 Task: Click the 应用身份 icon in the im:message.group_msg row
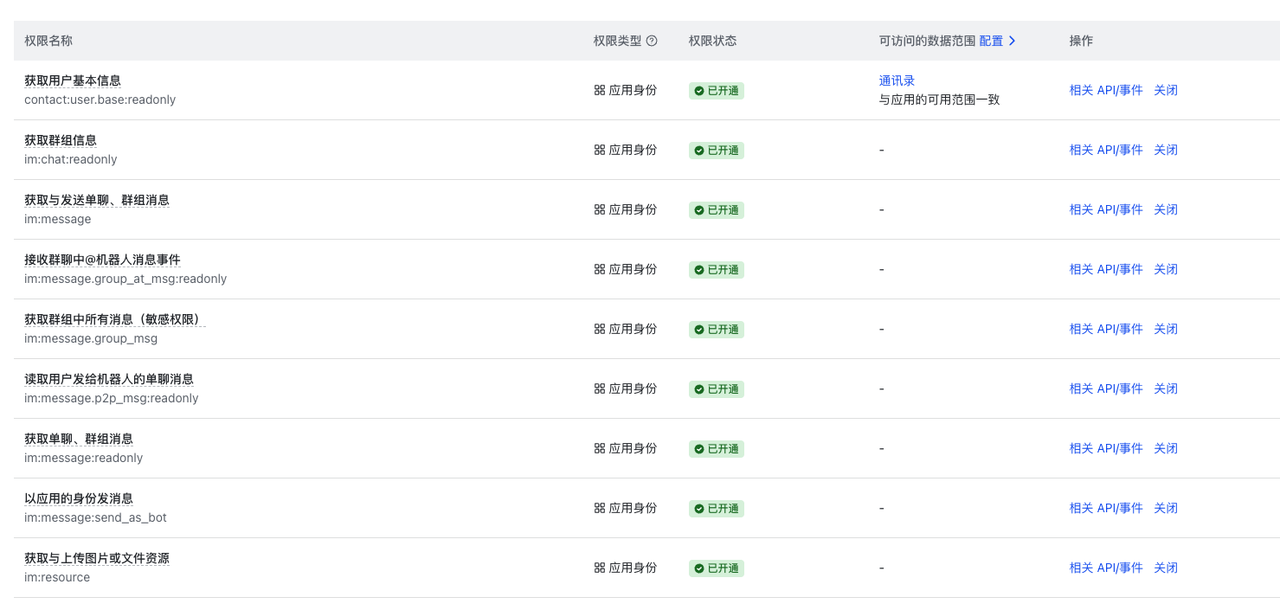[x=599, y=329]
